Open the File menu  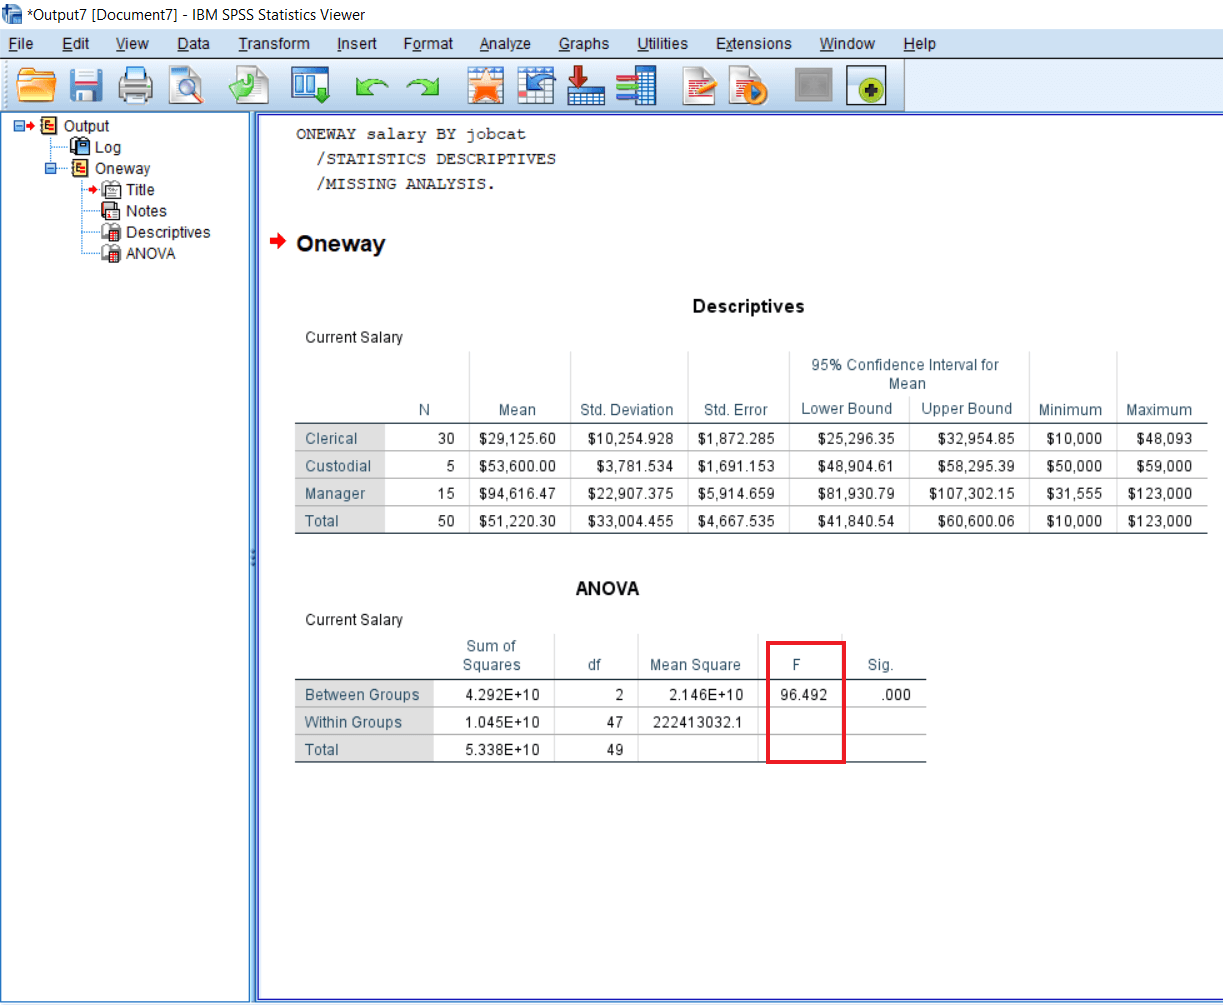point(21,44)
